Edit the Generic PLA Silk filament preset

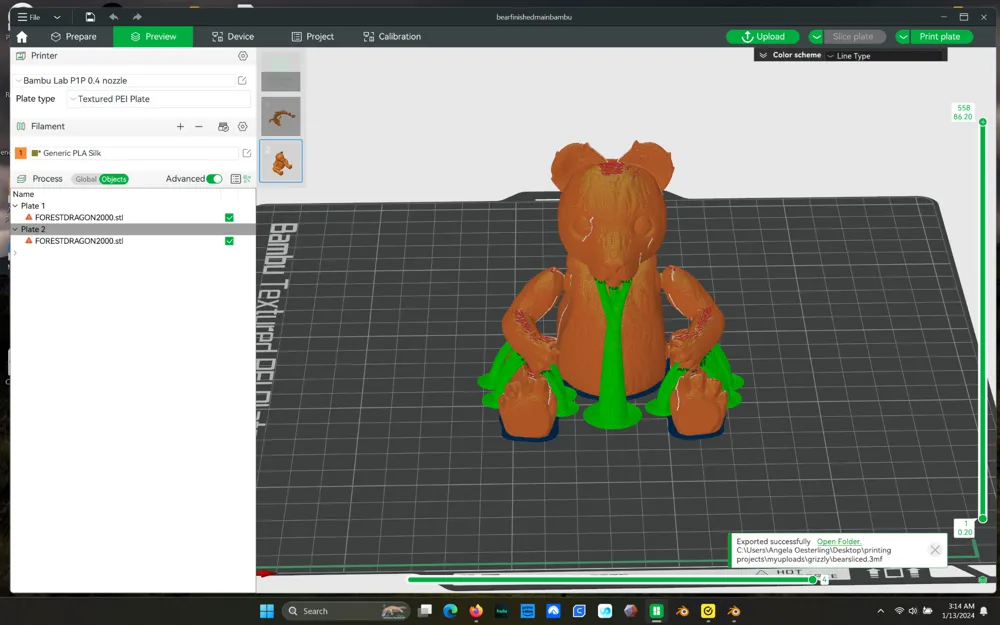(247, 153)
